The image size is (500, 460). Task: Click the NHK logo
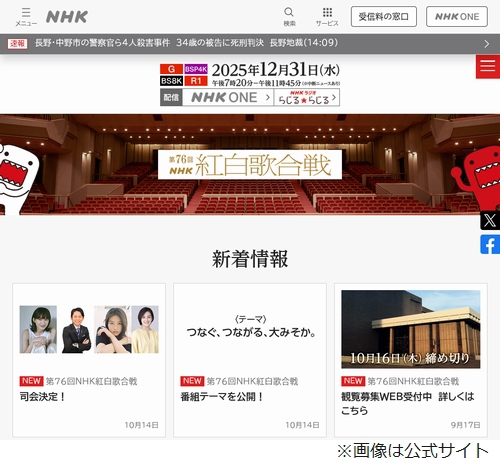(67, 17)
